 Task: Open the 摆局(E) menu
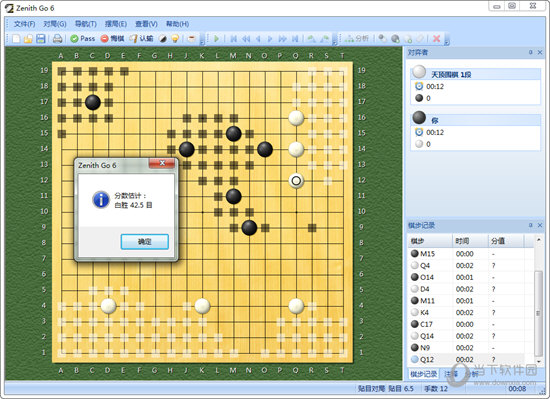(x=116, y=24)
